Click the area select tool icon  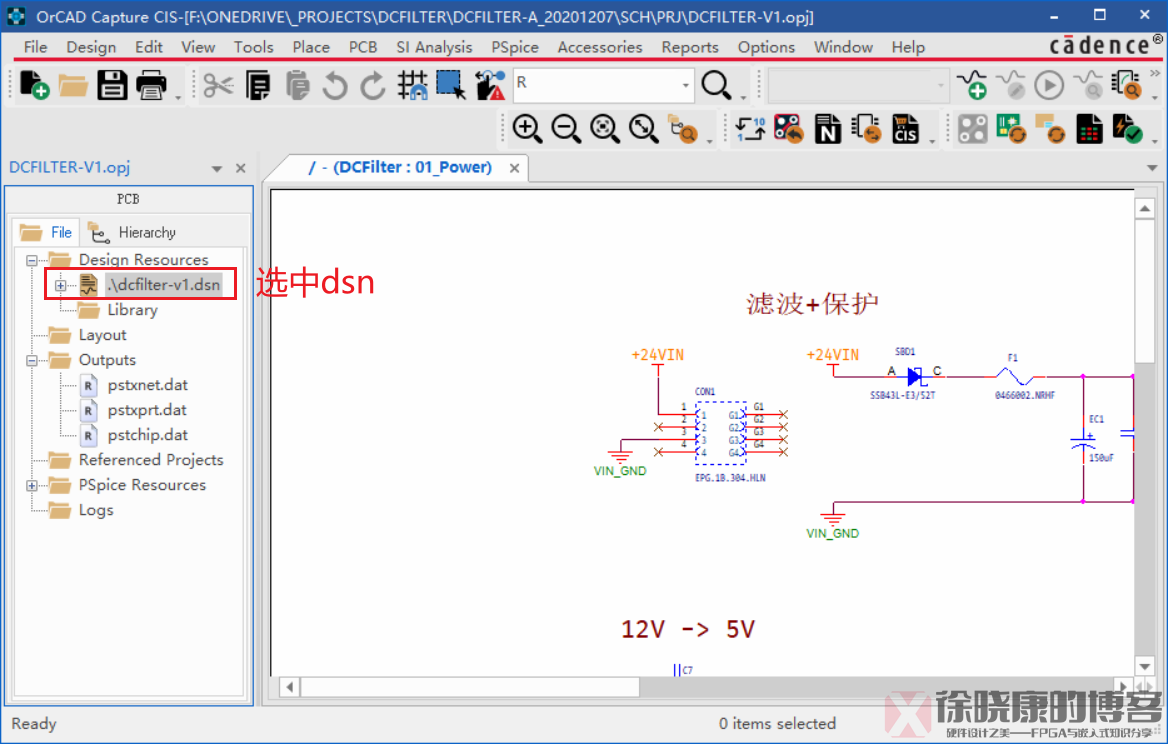451,86
